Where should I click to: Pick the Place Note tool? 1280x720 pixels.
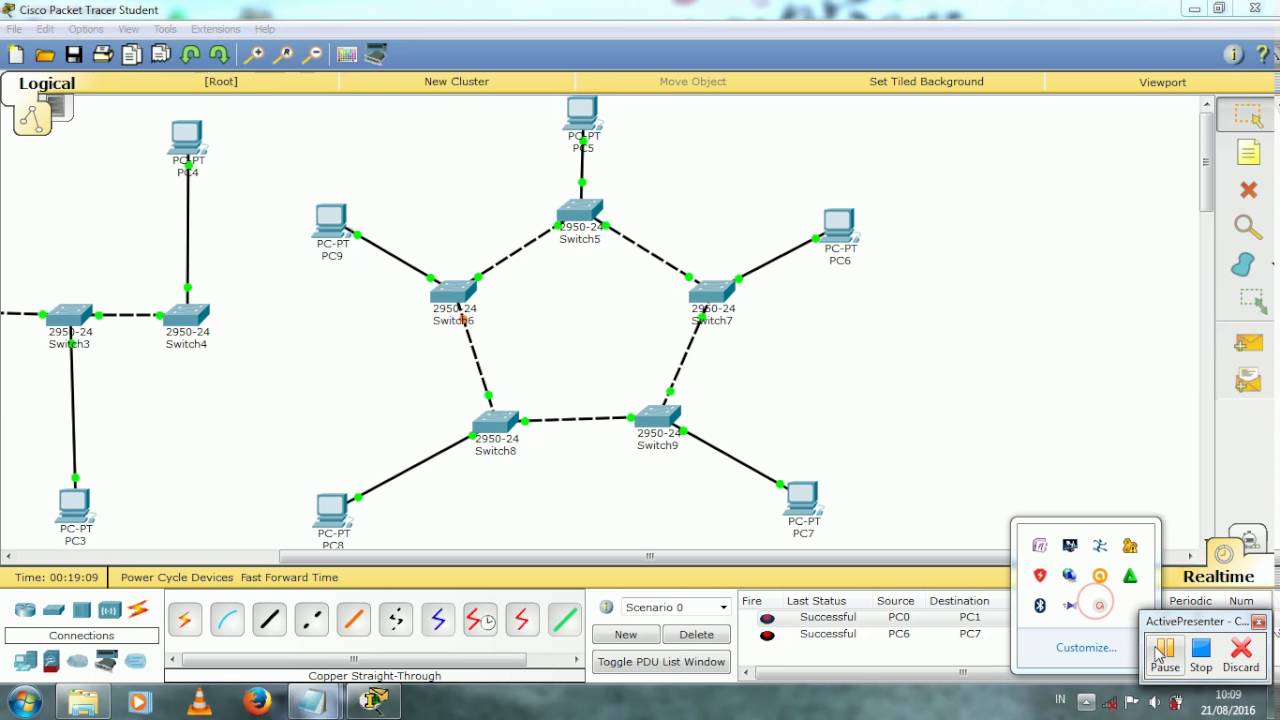(x=1248, y=152)
